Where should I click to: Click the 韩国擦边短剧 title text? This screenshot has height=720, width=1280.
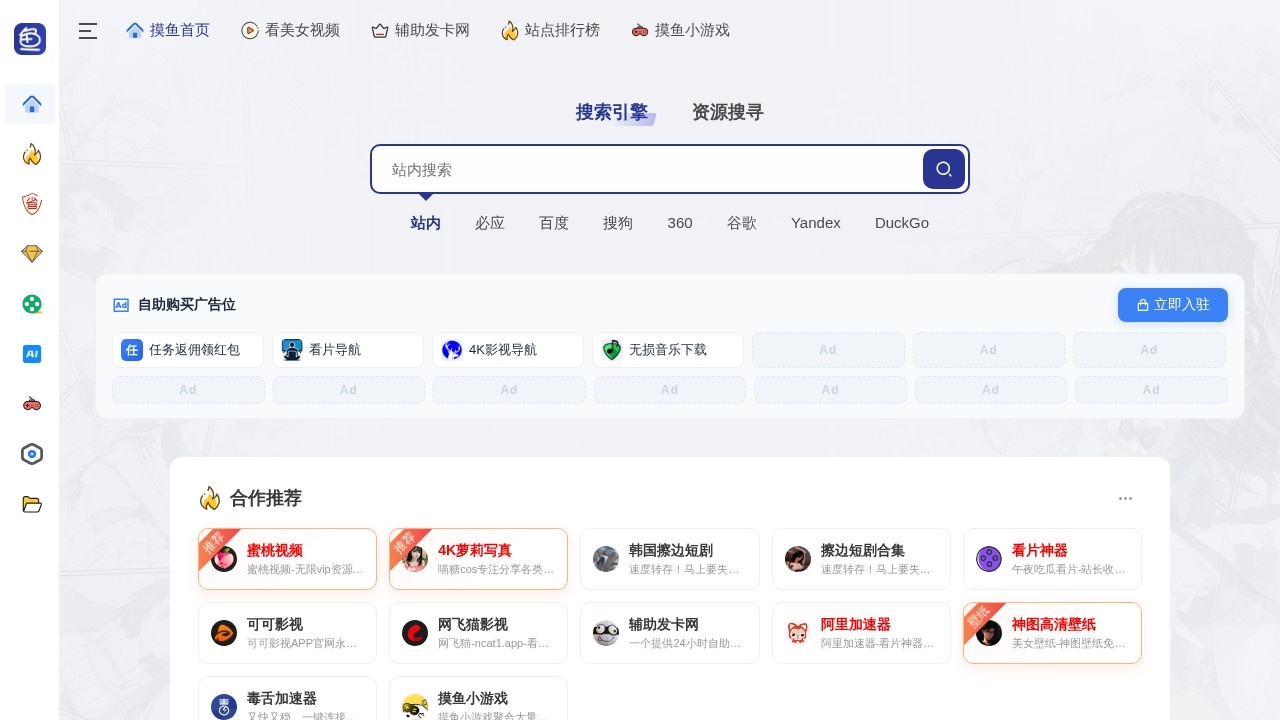coord(671,550)
